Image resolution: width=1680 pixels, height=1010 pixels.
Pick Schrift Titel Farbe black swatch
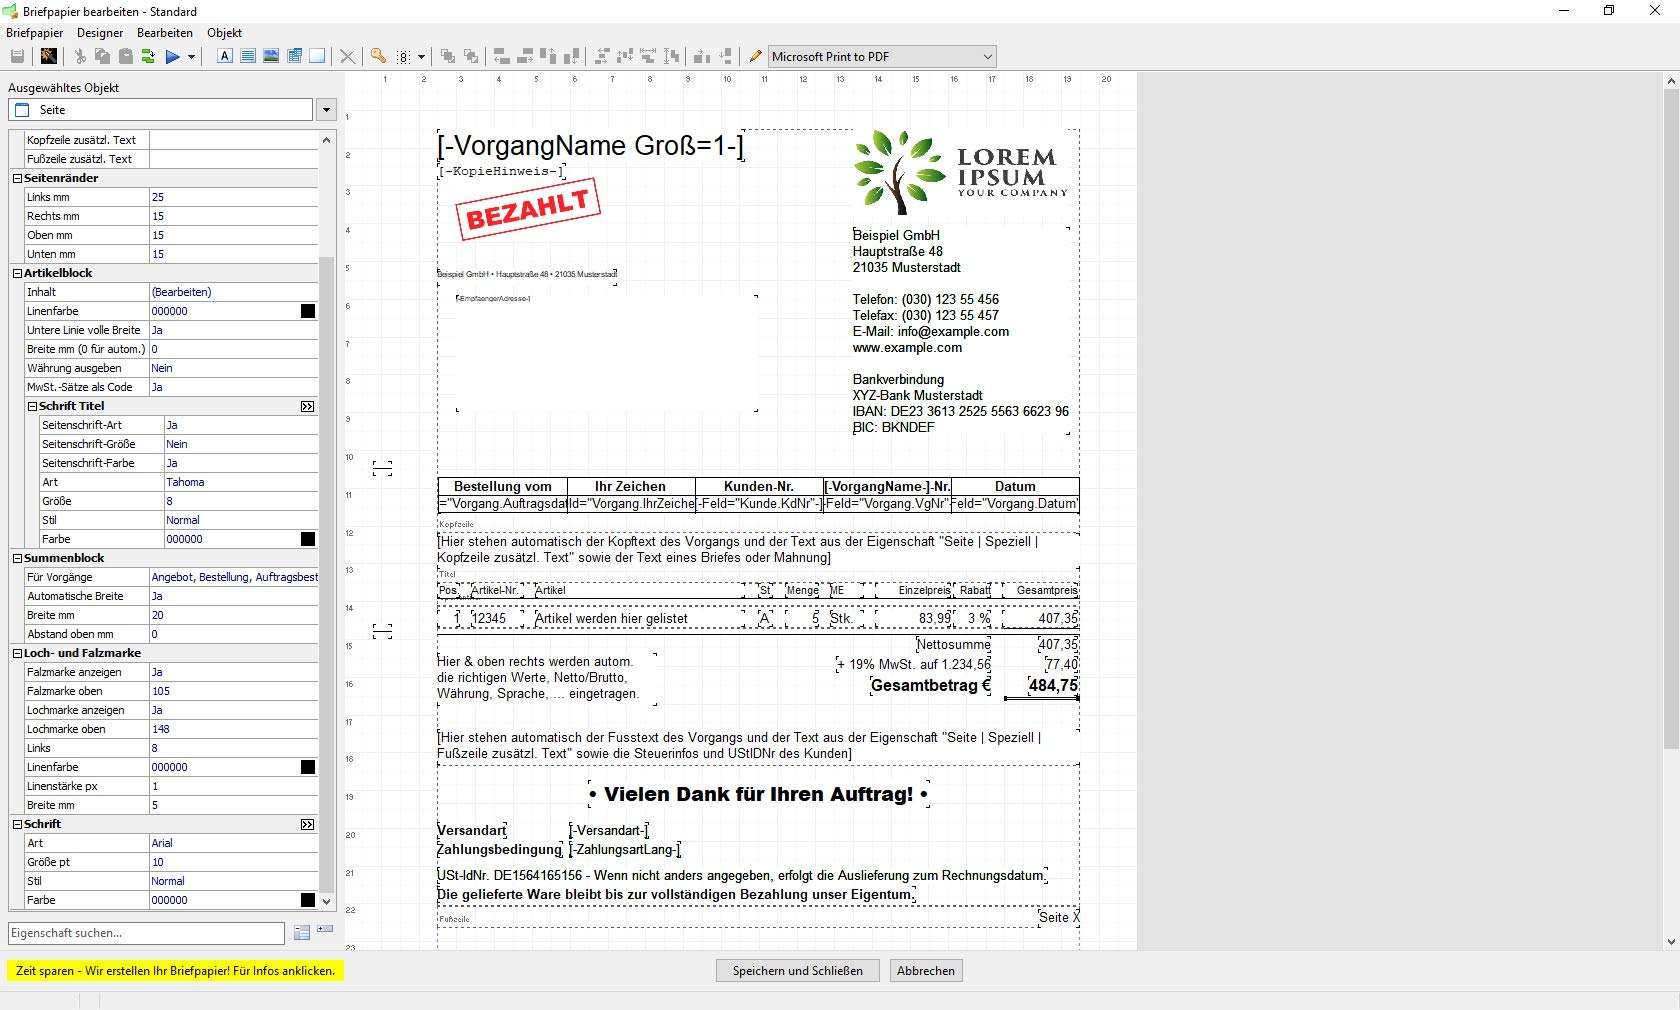click(308, 539)
